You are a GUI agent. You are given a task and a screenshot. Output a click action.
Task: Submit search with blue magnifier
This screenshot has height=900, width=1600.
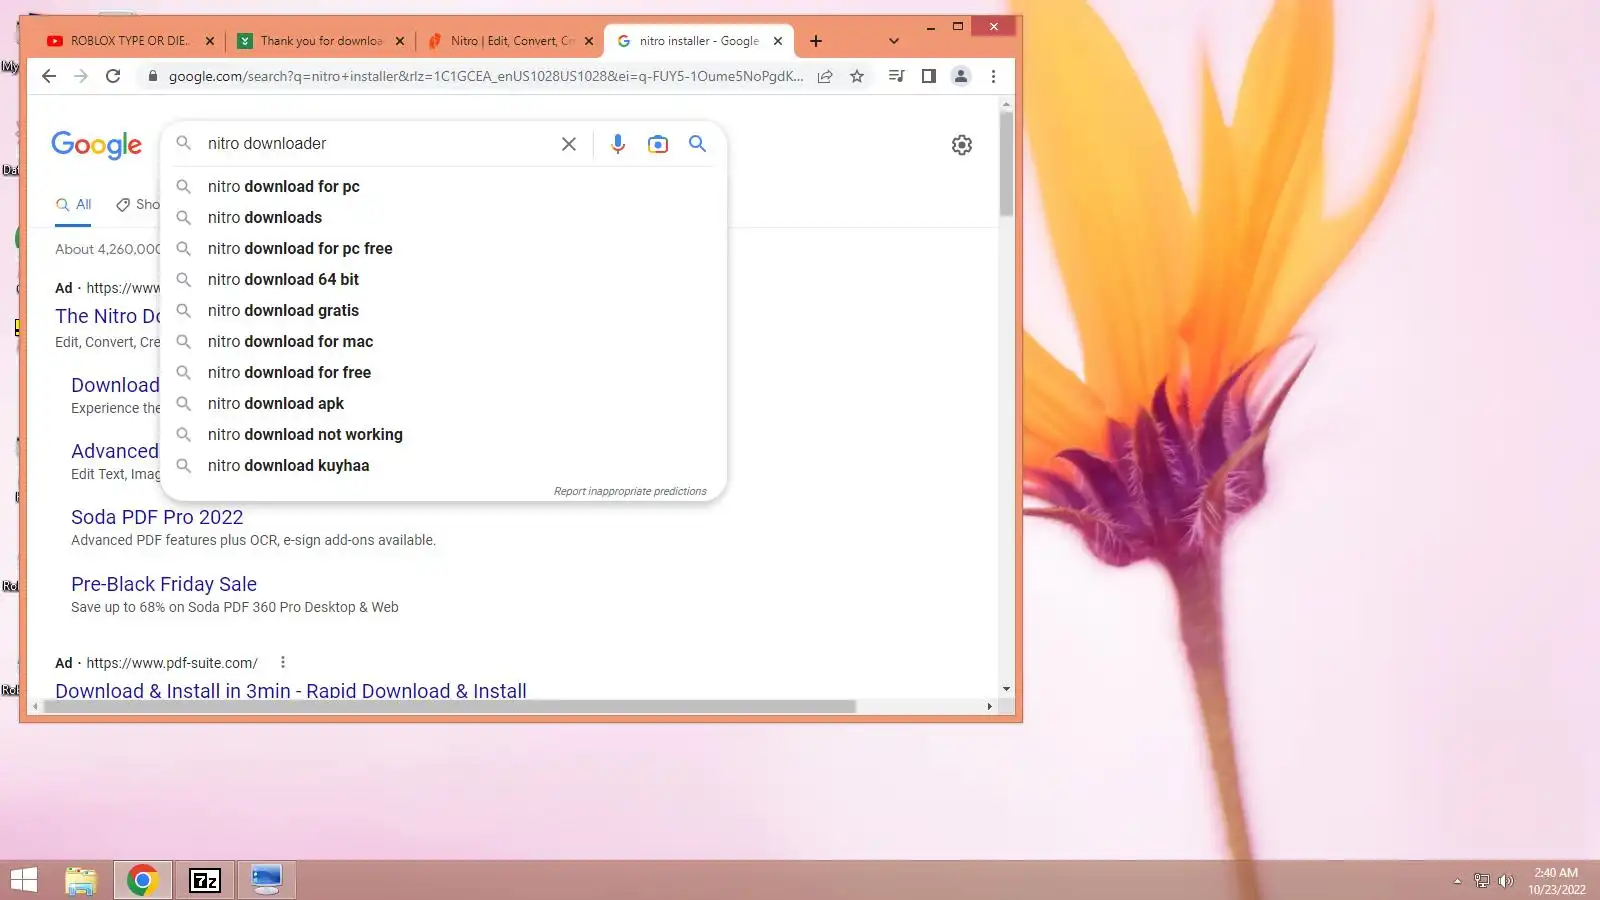697,144
